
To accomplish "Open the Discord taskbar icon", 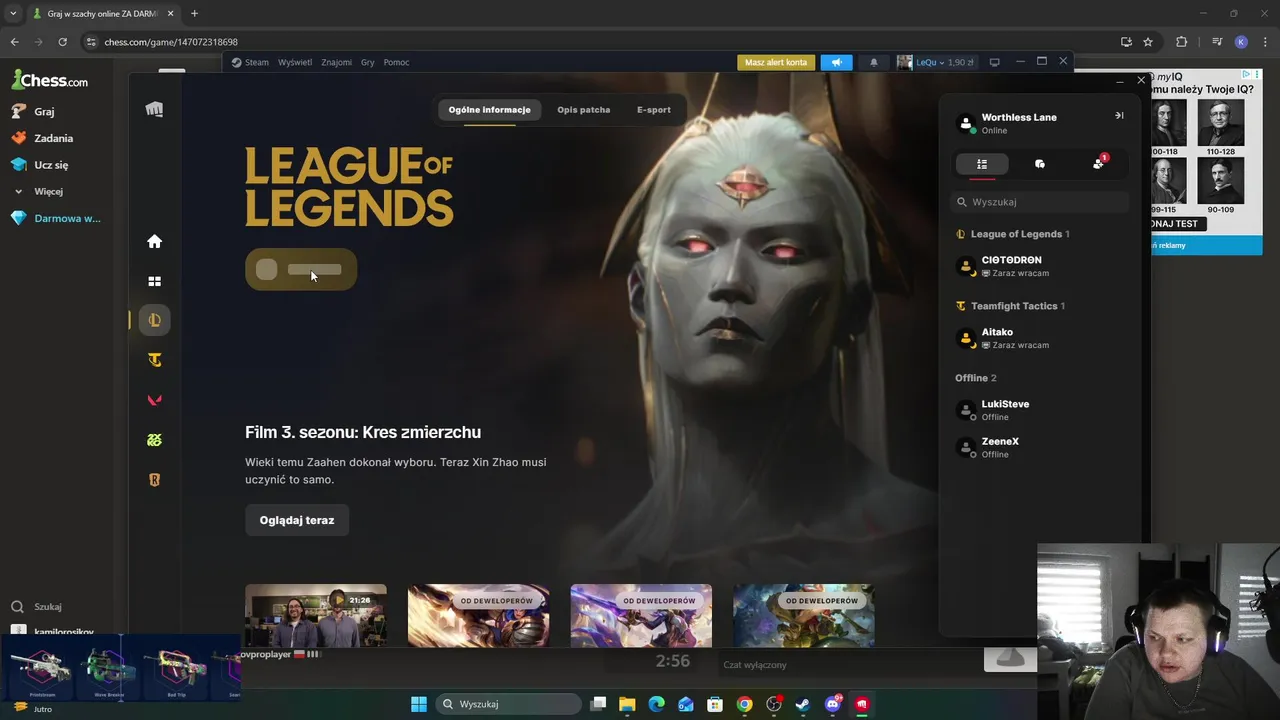I will tap(832, 704).
